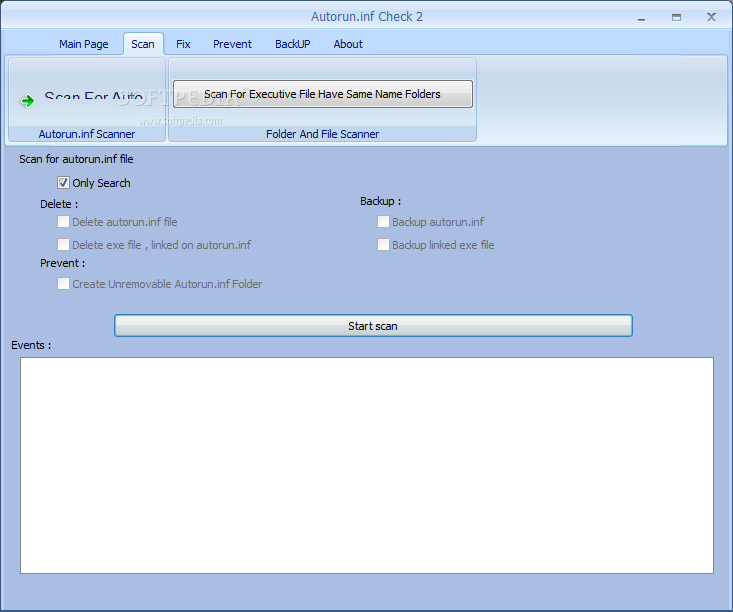Click Scan For Executive File Have Same Name Folders
The image size is (733, 612).
[x=323, y=94]
